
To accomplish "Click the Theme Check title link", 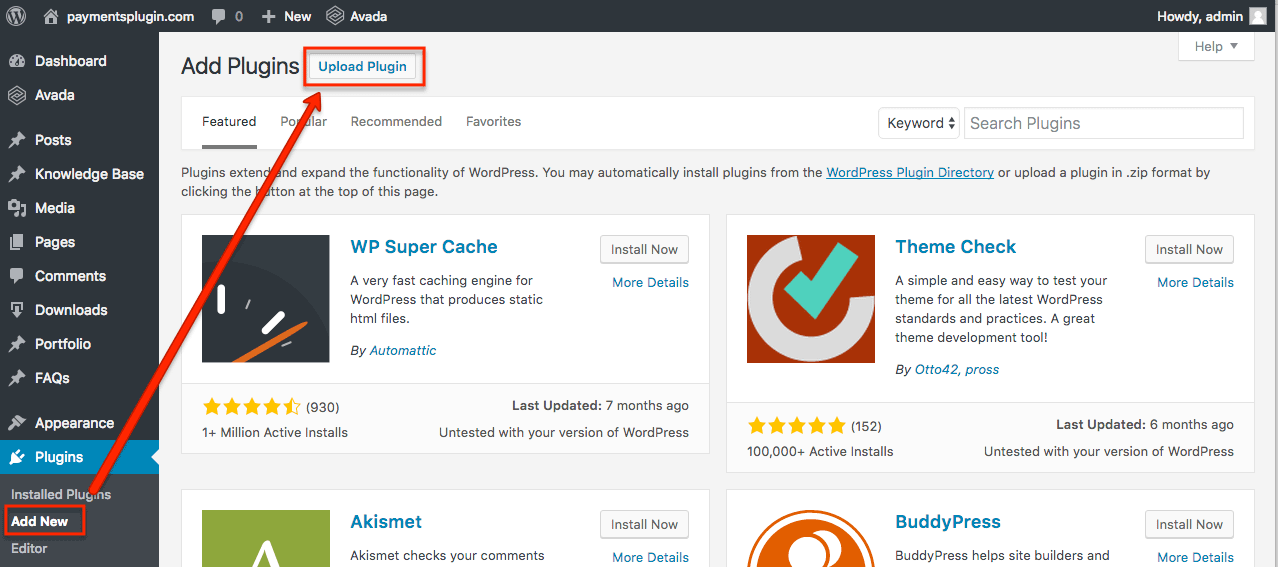I will pos(955,247).
